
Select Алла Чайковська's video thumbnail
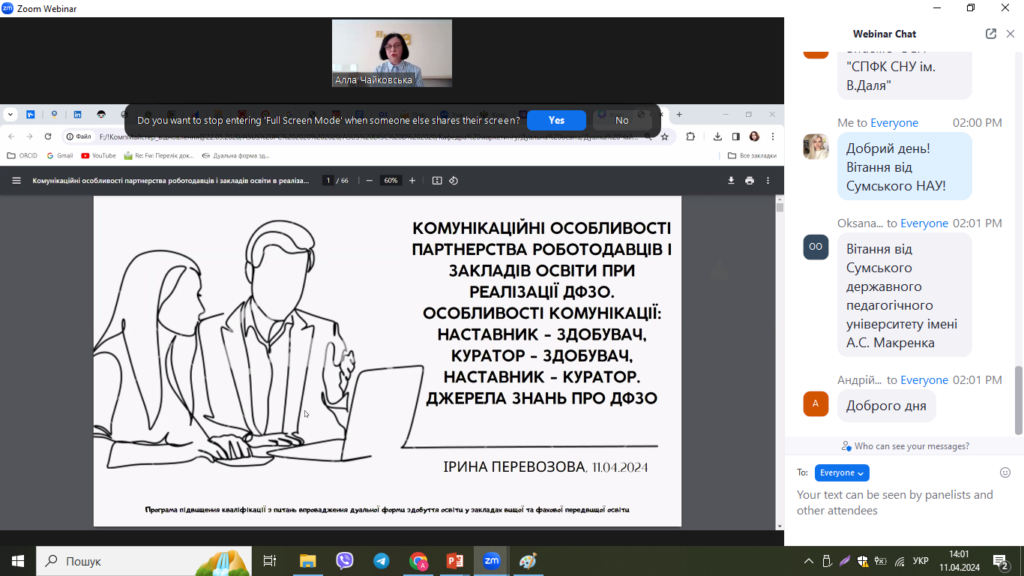pos(392,53)
